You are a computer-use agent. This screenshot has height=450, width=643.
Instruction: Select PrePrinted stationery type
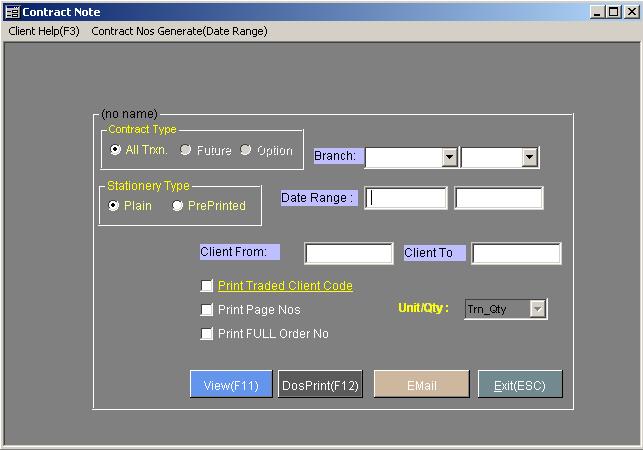[x=178, y=206]
